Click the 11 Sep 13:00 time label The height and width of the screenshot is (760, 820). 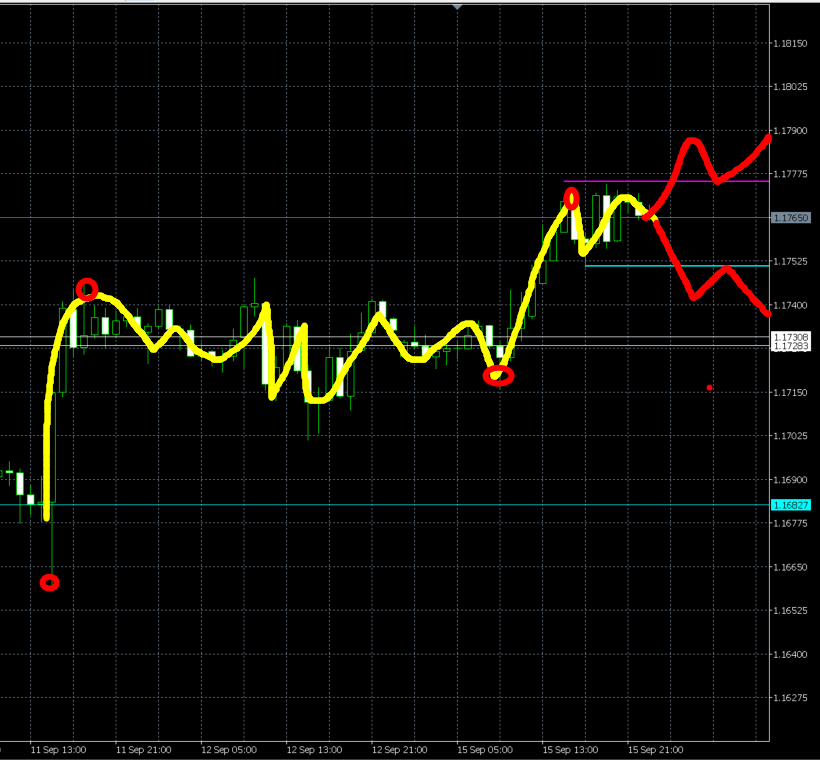59,750
